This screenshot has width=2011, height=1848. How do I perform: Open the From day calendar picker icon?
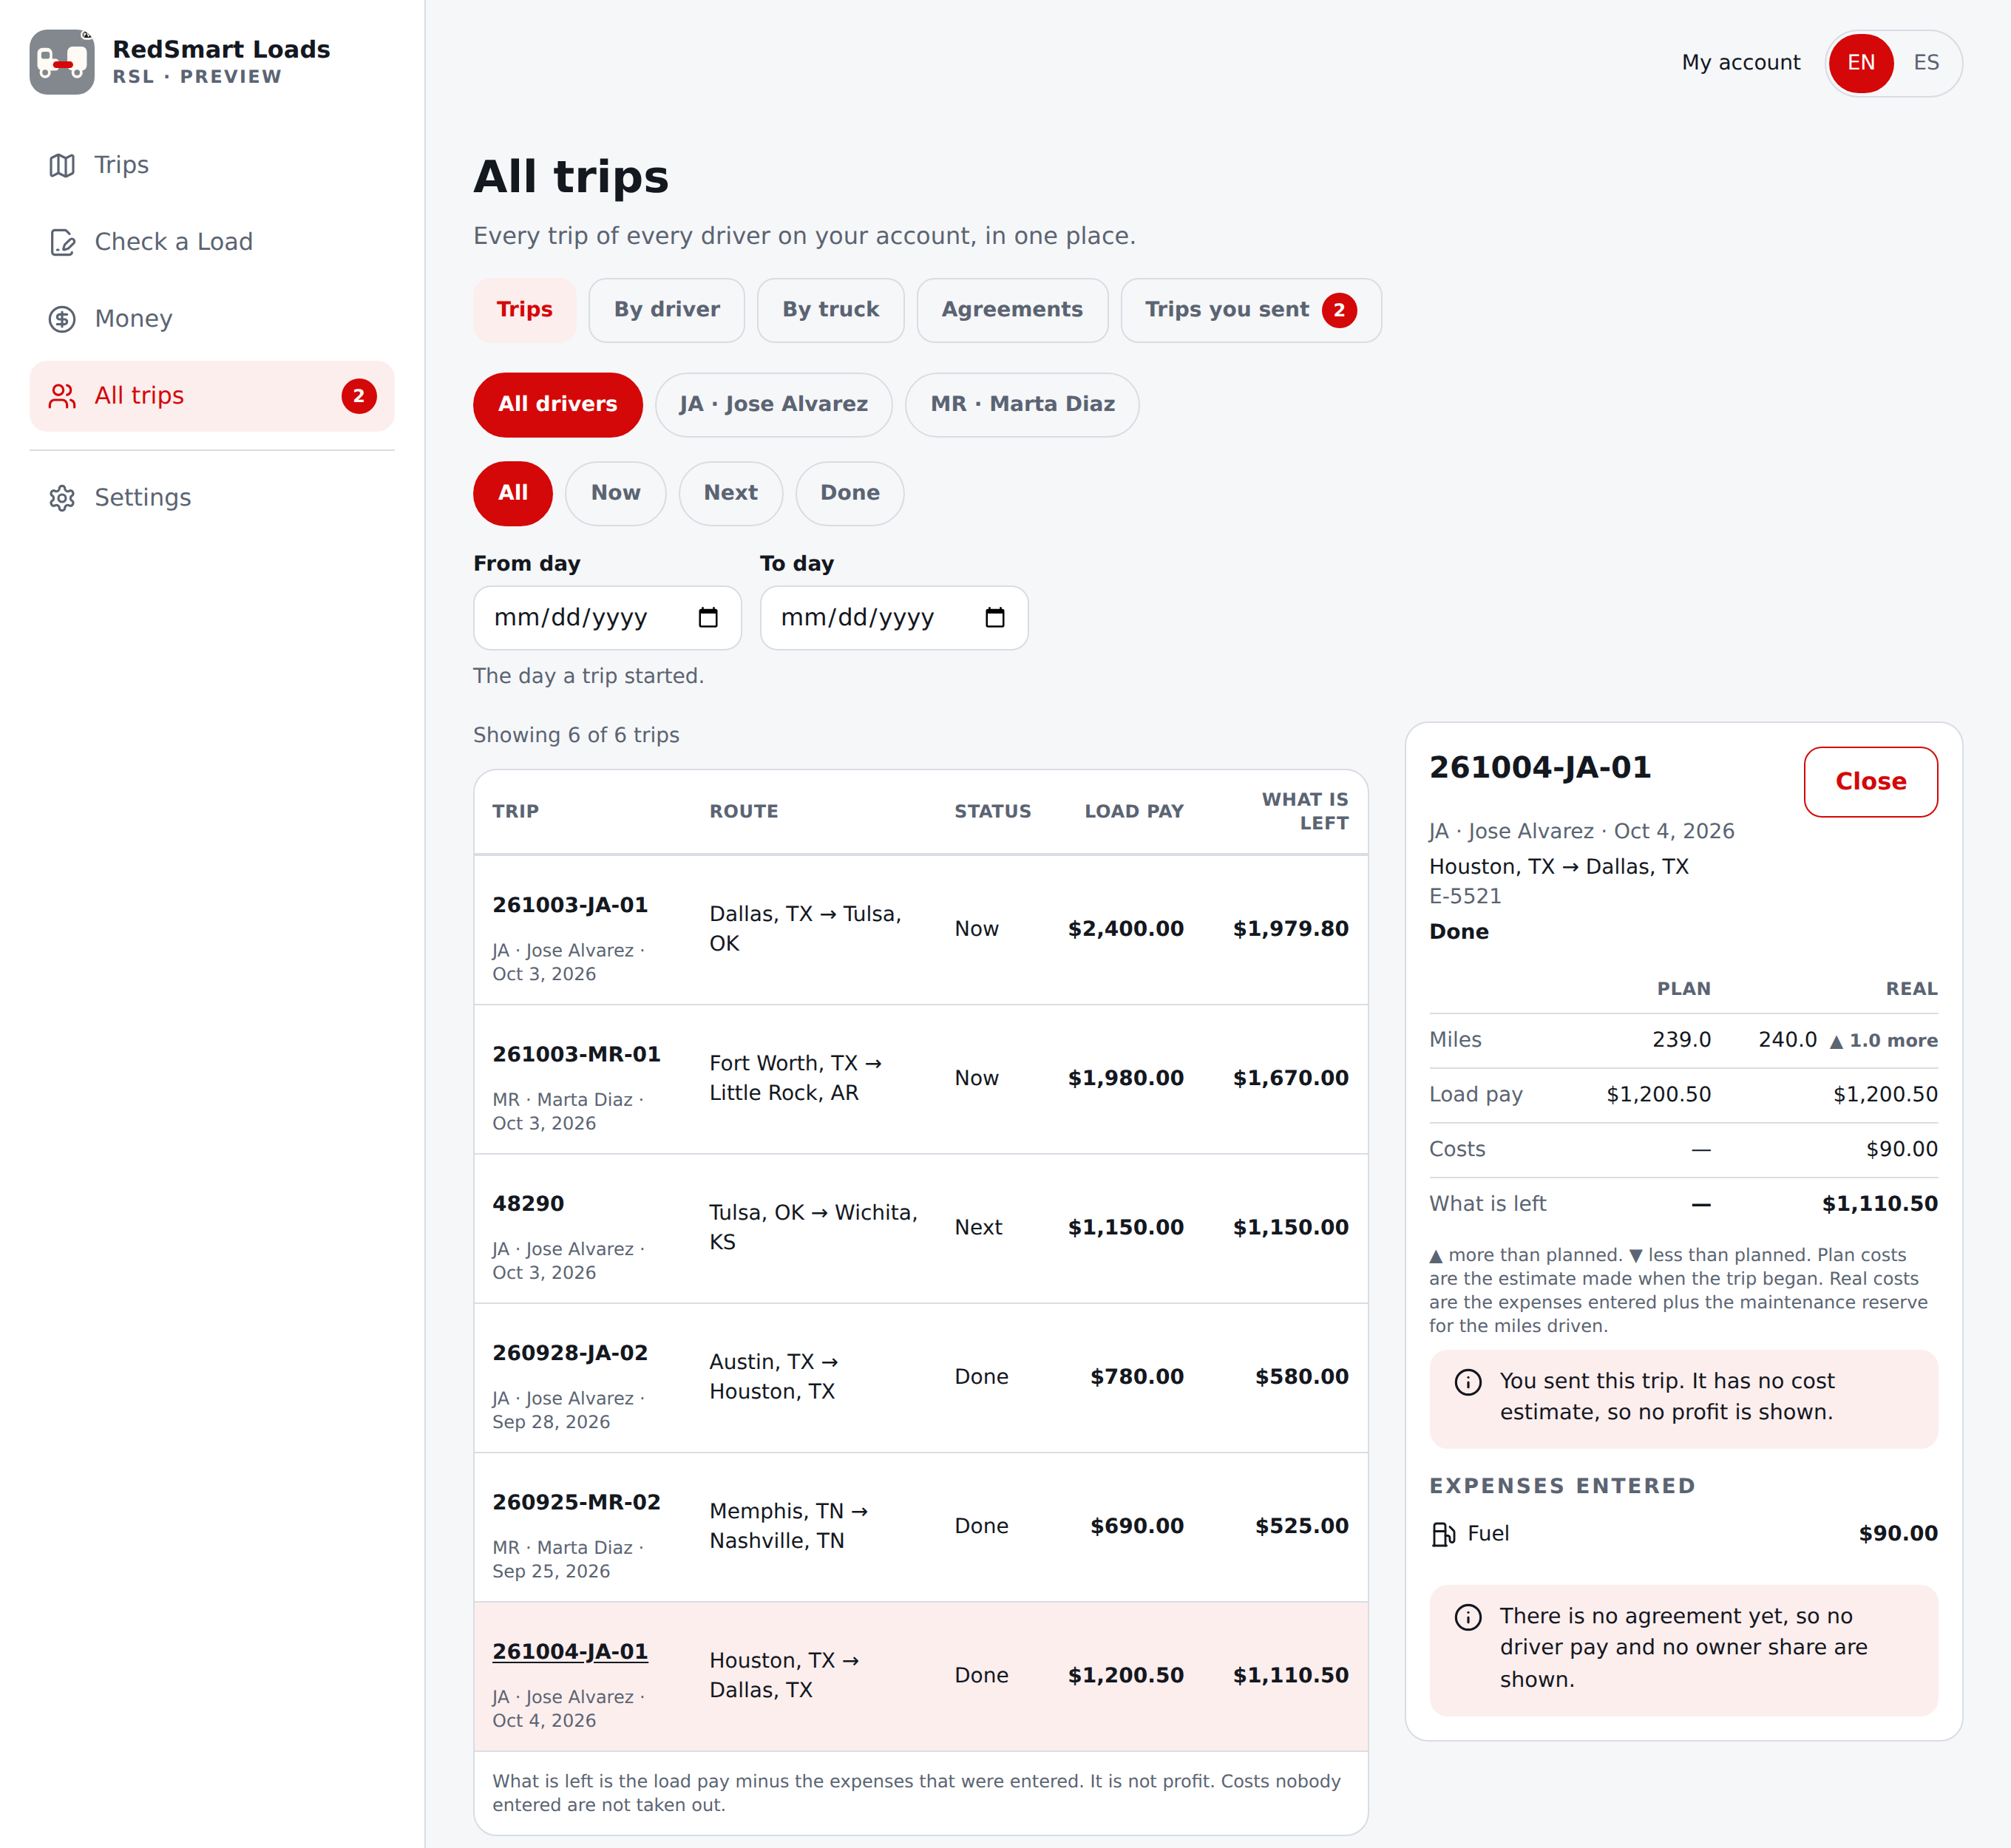(x=708, y=617)
